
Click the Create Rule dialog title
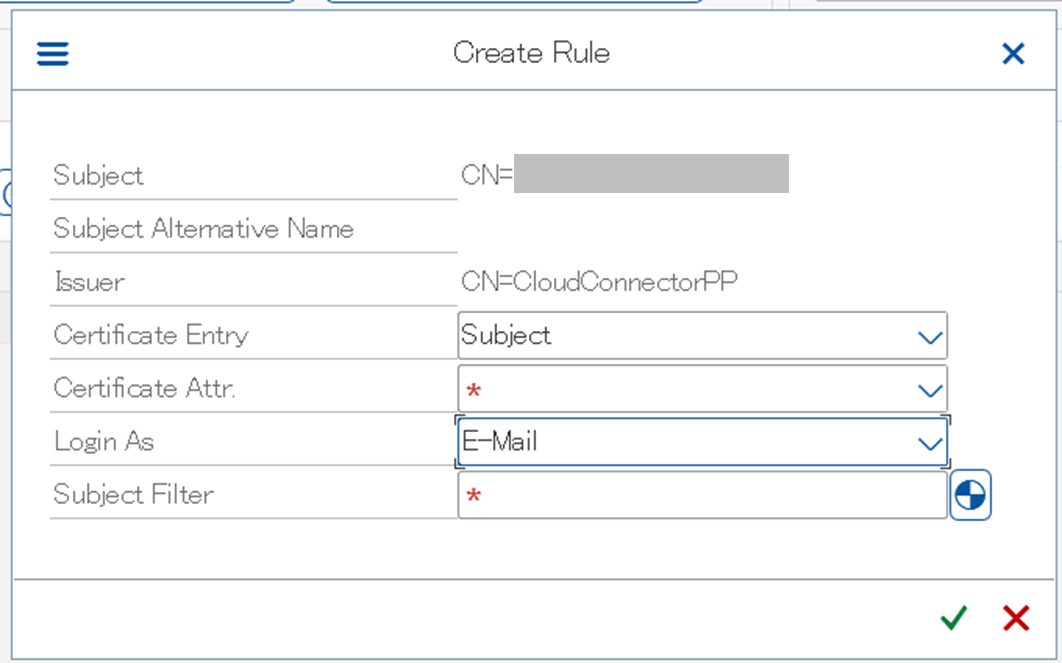[x=531, y=53]
